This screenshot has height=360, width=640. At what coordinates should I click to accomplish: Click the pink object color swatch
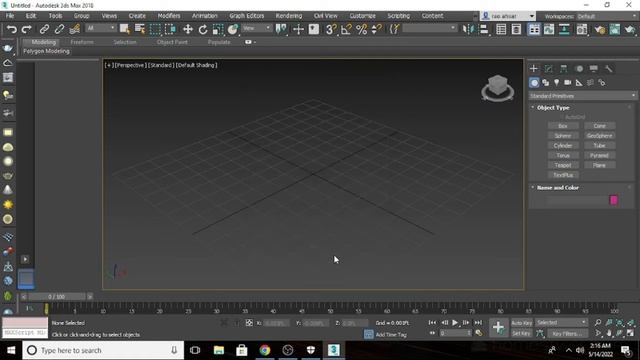(613, 200)
